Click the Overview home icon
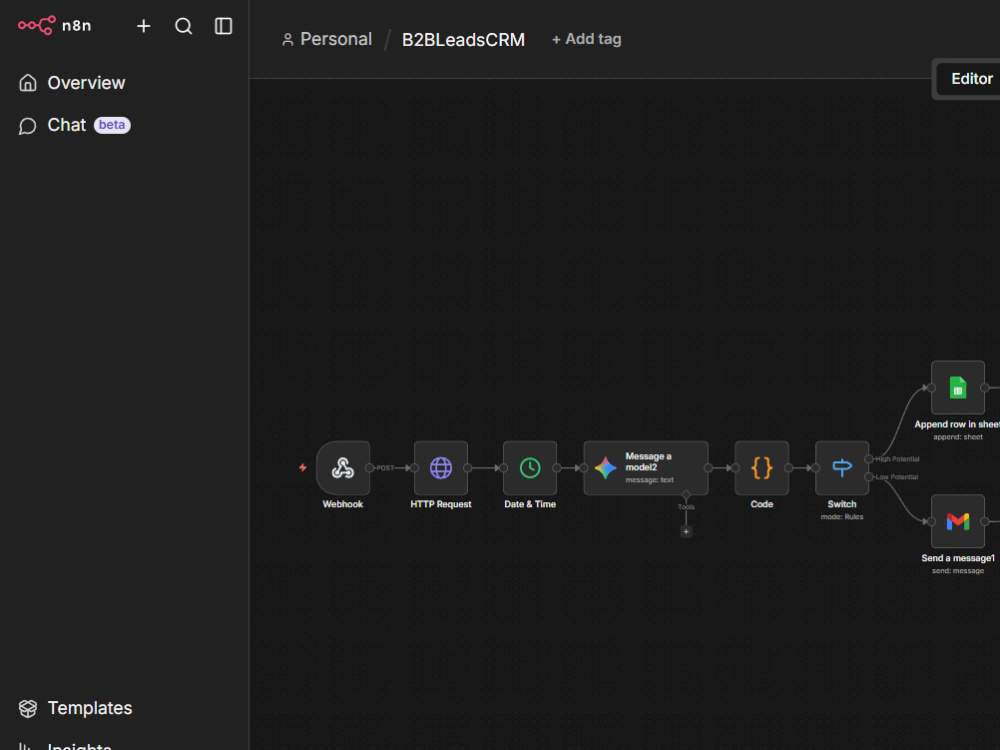The image size is (1000, 750). point(27,83)
